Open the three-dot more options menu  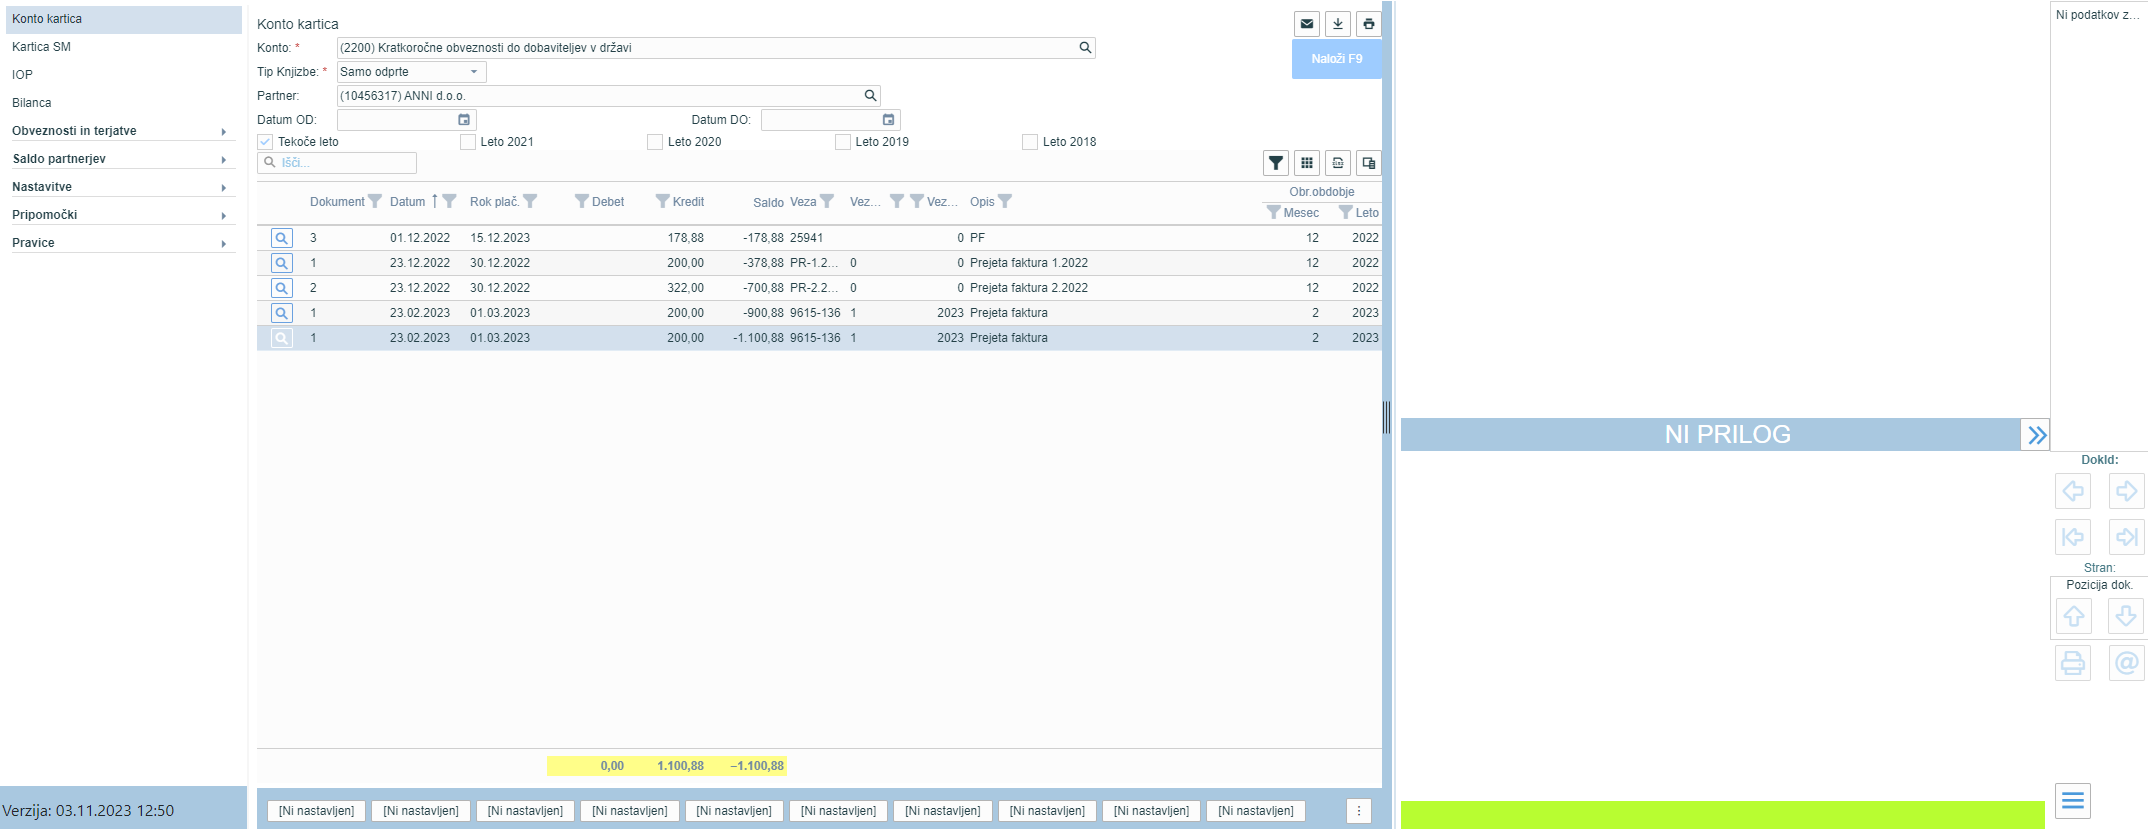[x=1359, y=811]
